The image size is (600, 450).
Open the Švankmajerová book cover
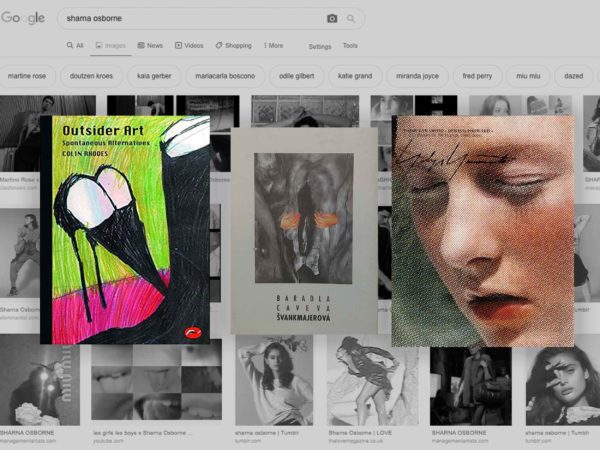click(x=304, y=231)
